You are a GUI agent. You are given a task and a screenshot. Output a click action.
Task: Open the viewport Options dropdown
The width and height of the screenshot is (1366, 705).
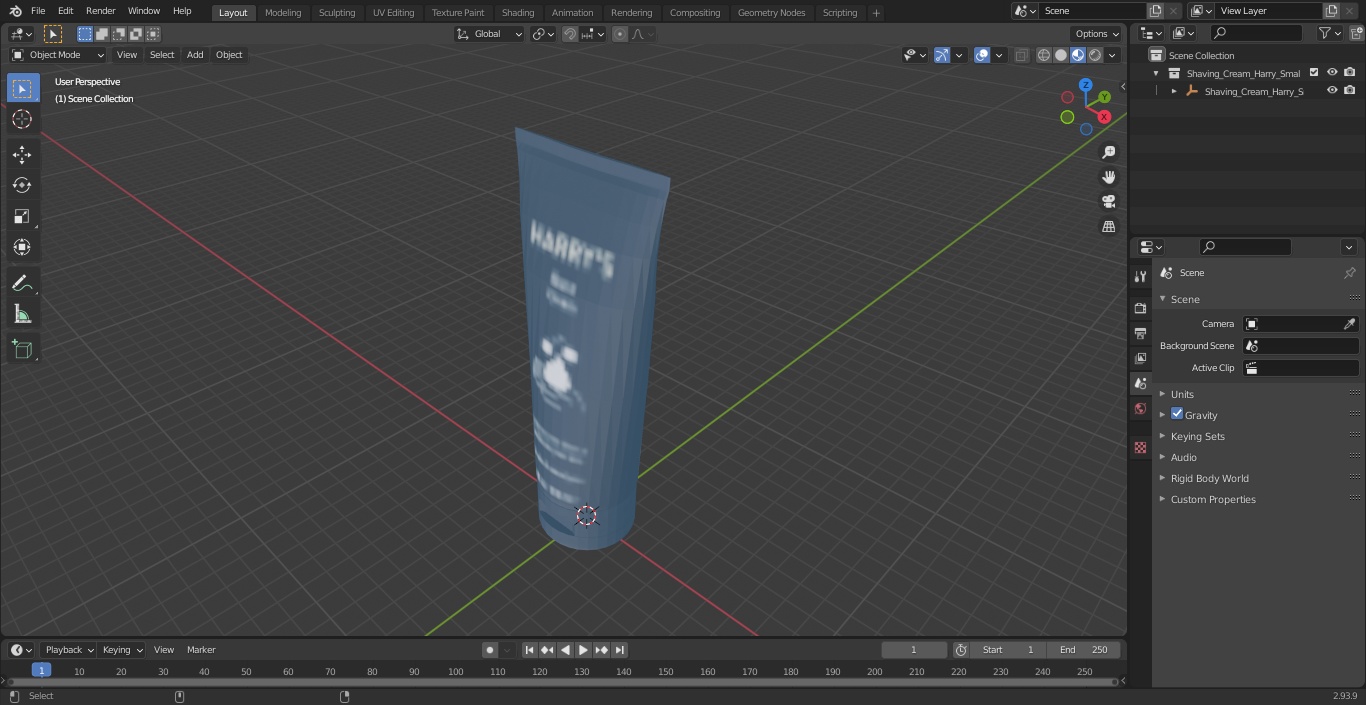pyautogui.click(x=1097, y=34)
